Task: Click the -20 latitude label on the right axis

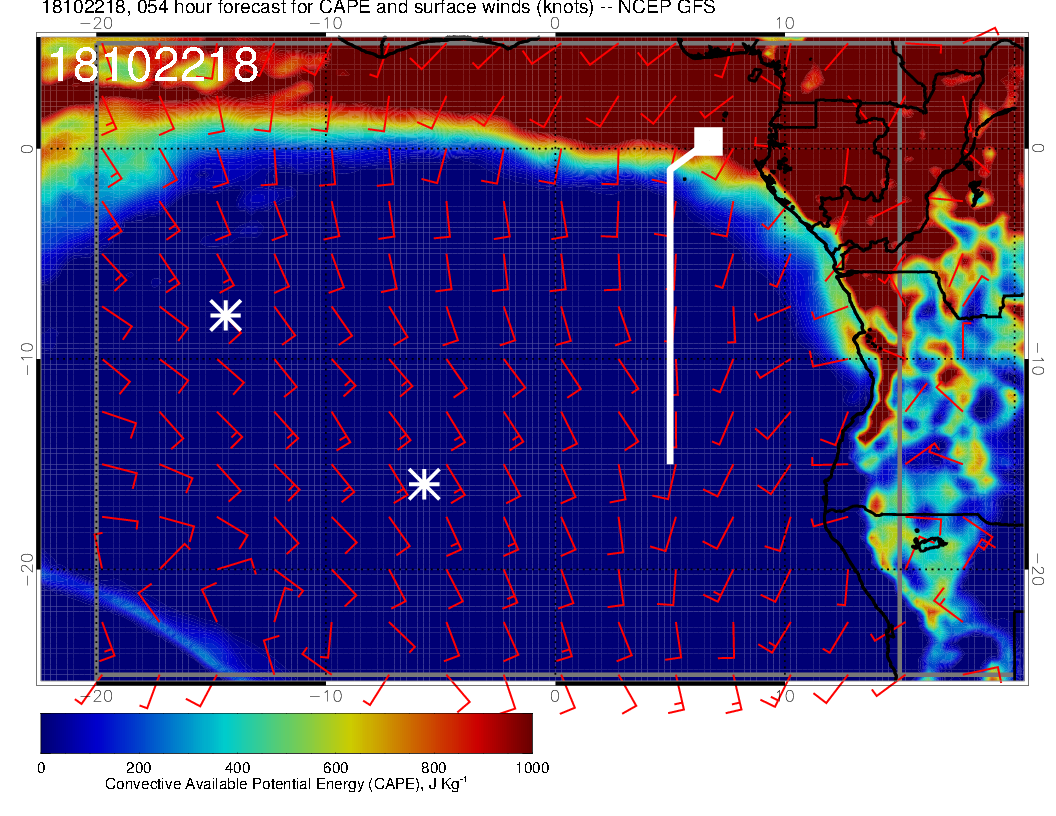Action: point(1040,570)
